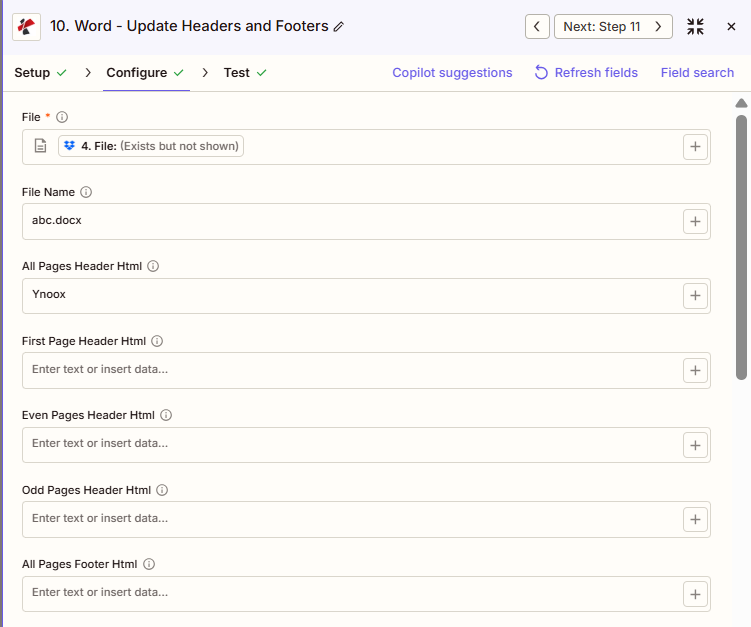
Task: Show info for File Name field
Action: [86, 192]
